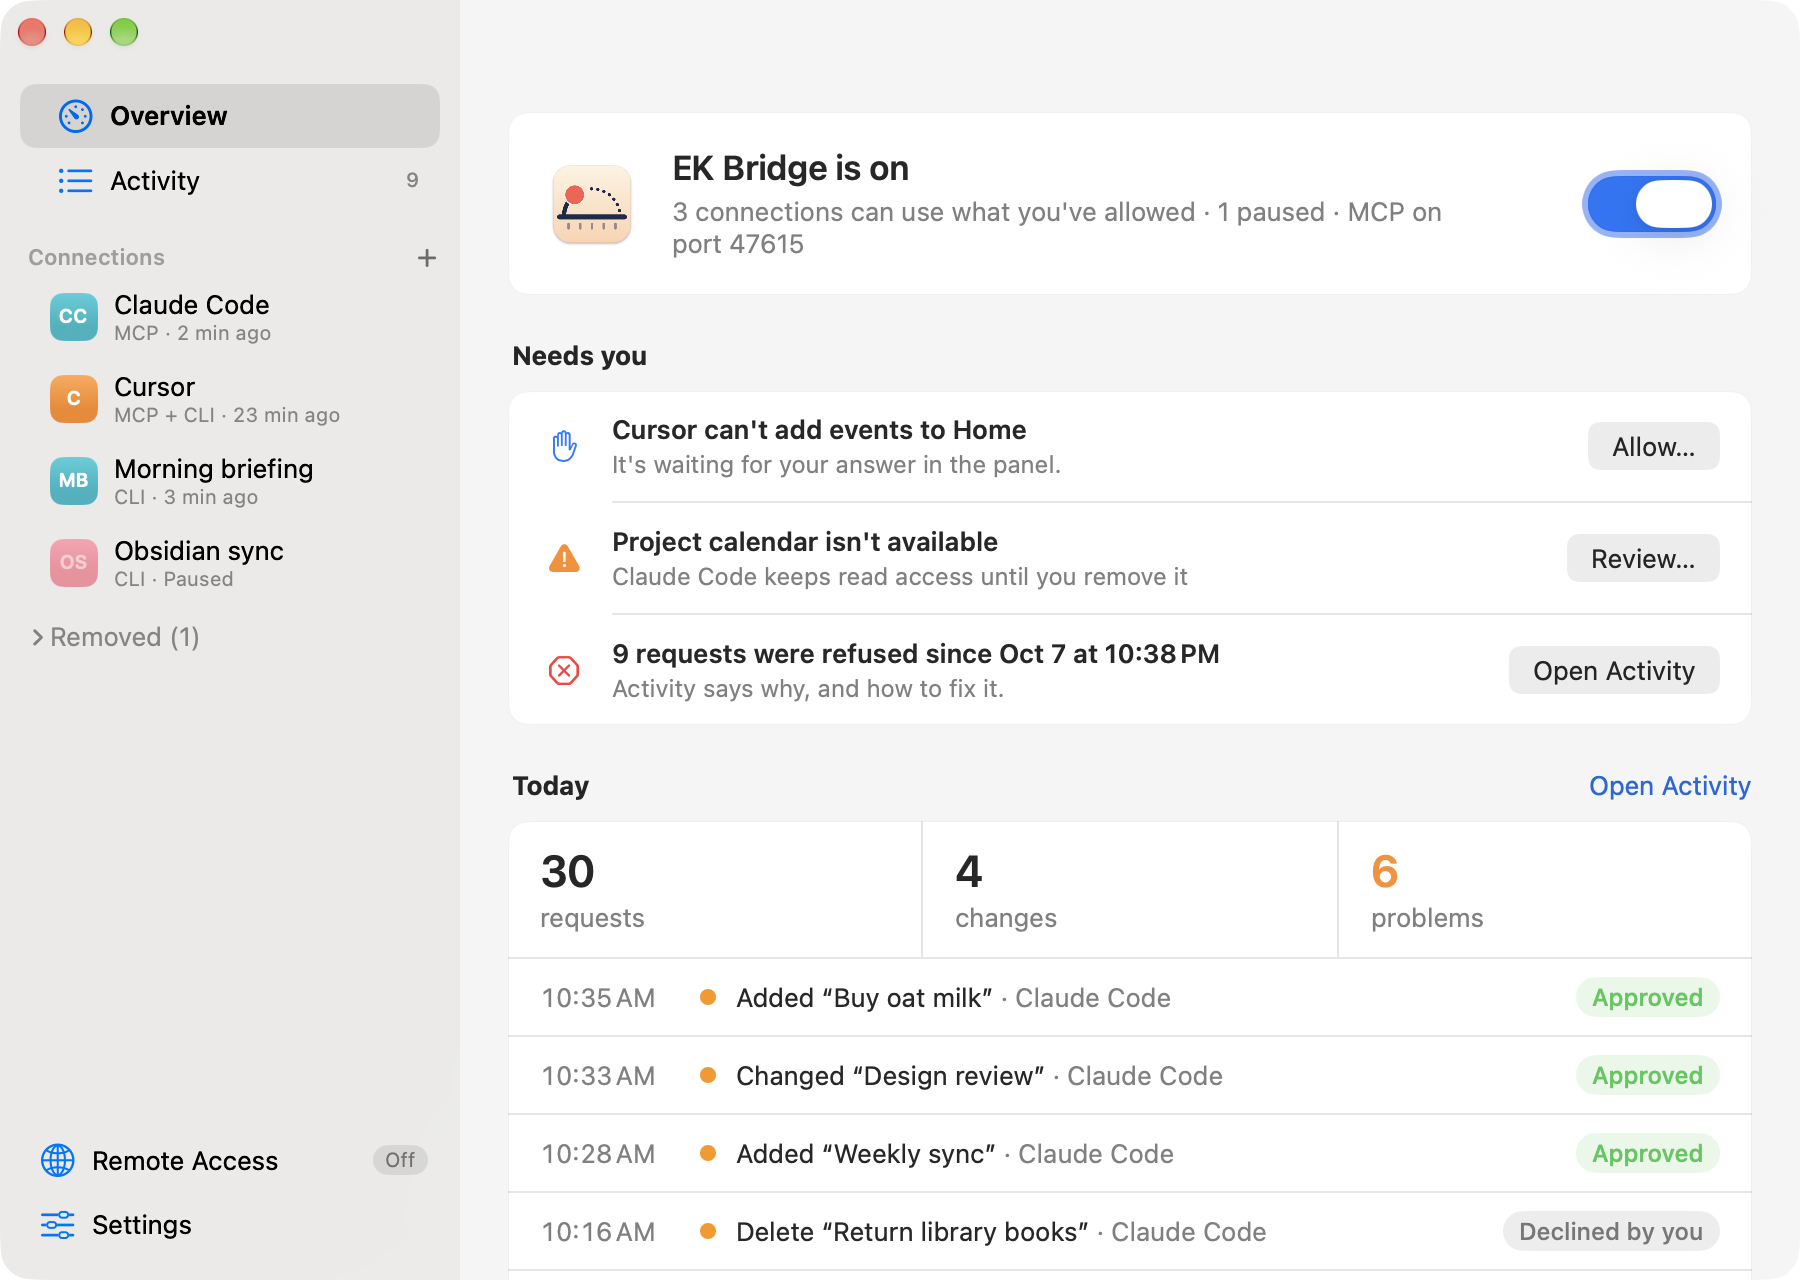Click the Connections section header

tap(96, 257)
